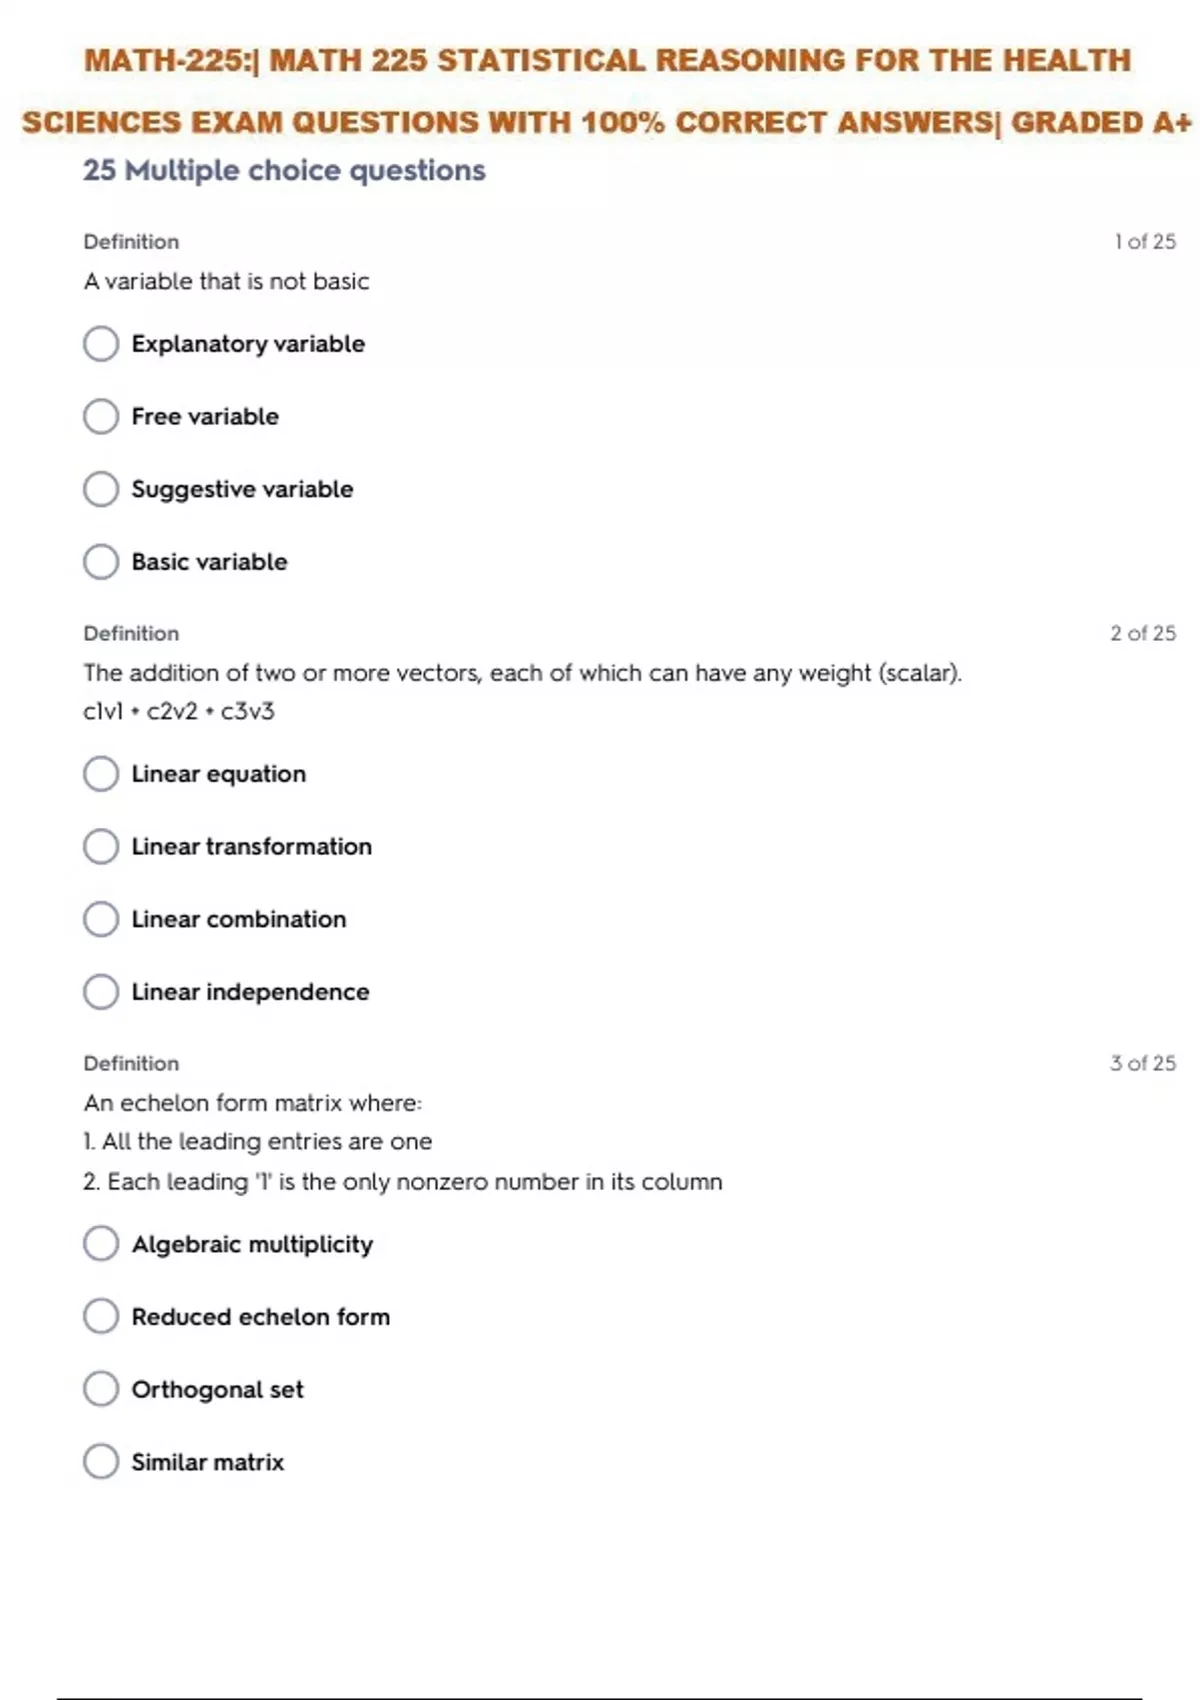Choose the 'Algebraic multiplicity' option
1200x1700 pixels.
tap(101, 1244)
